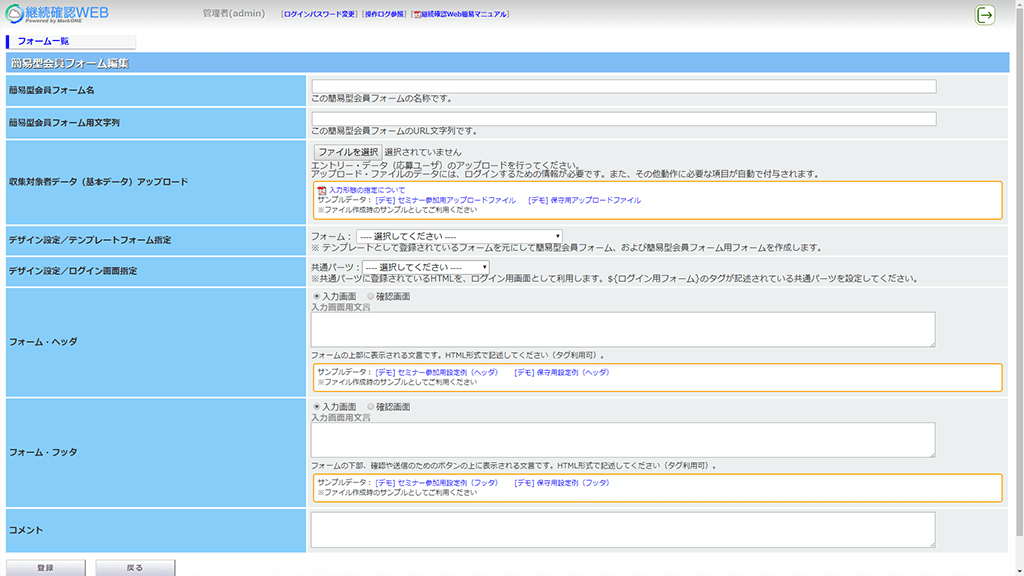1024x576 pixels.
Task: Click the ファイルを選択 button
Action: (x=347, y=152)
